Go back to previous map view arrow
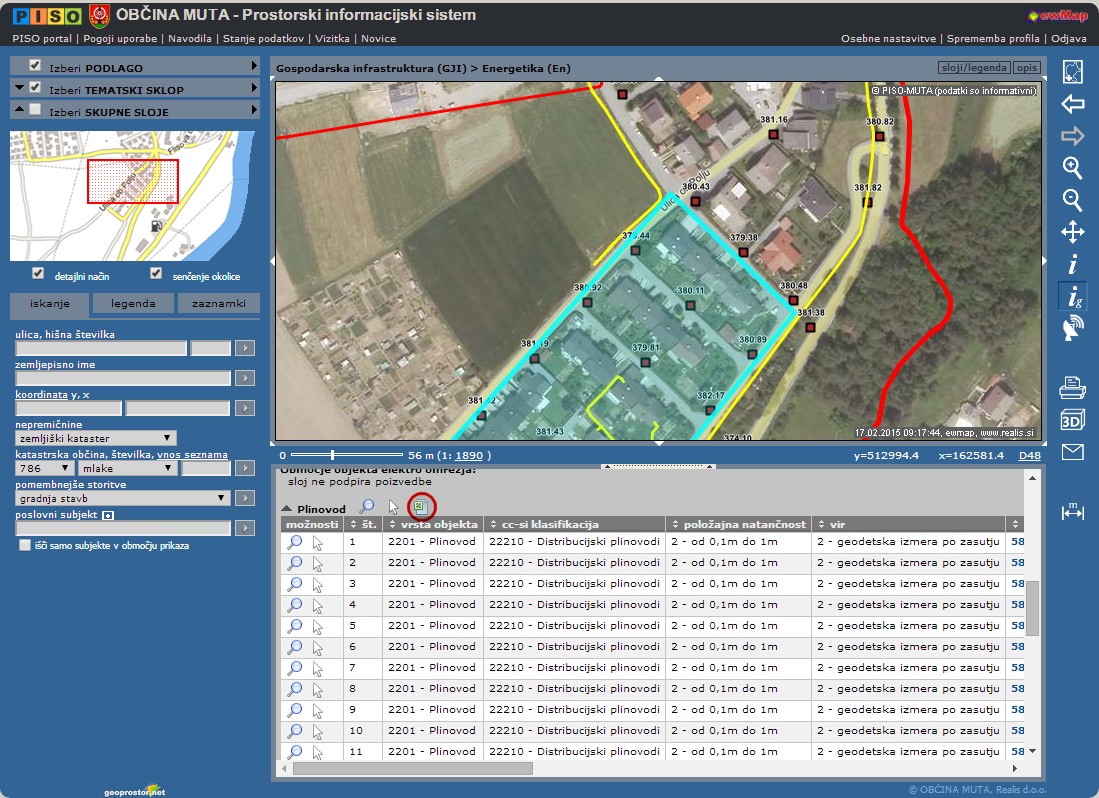This screenshot has width=1099, height=798. click(1072, 104)
